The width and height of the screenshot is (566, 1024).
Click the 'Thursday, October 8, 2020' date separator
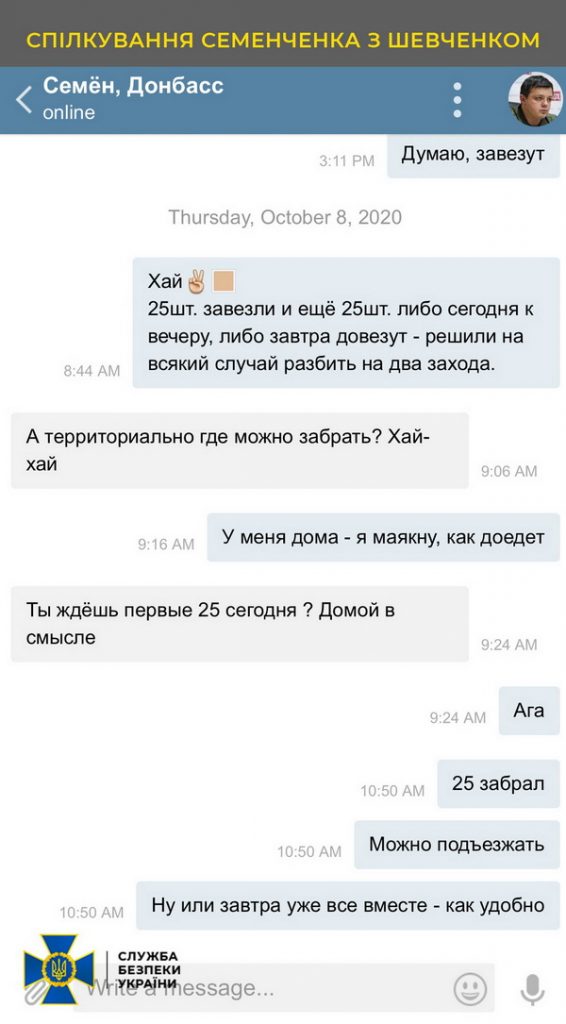click(x=285, y=217)
